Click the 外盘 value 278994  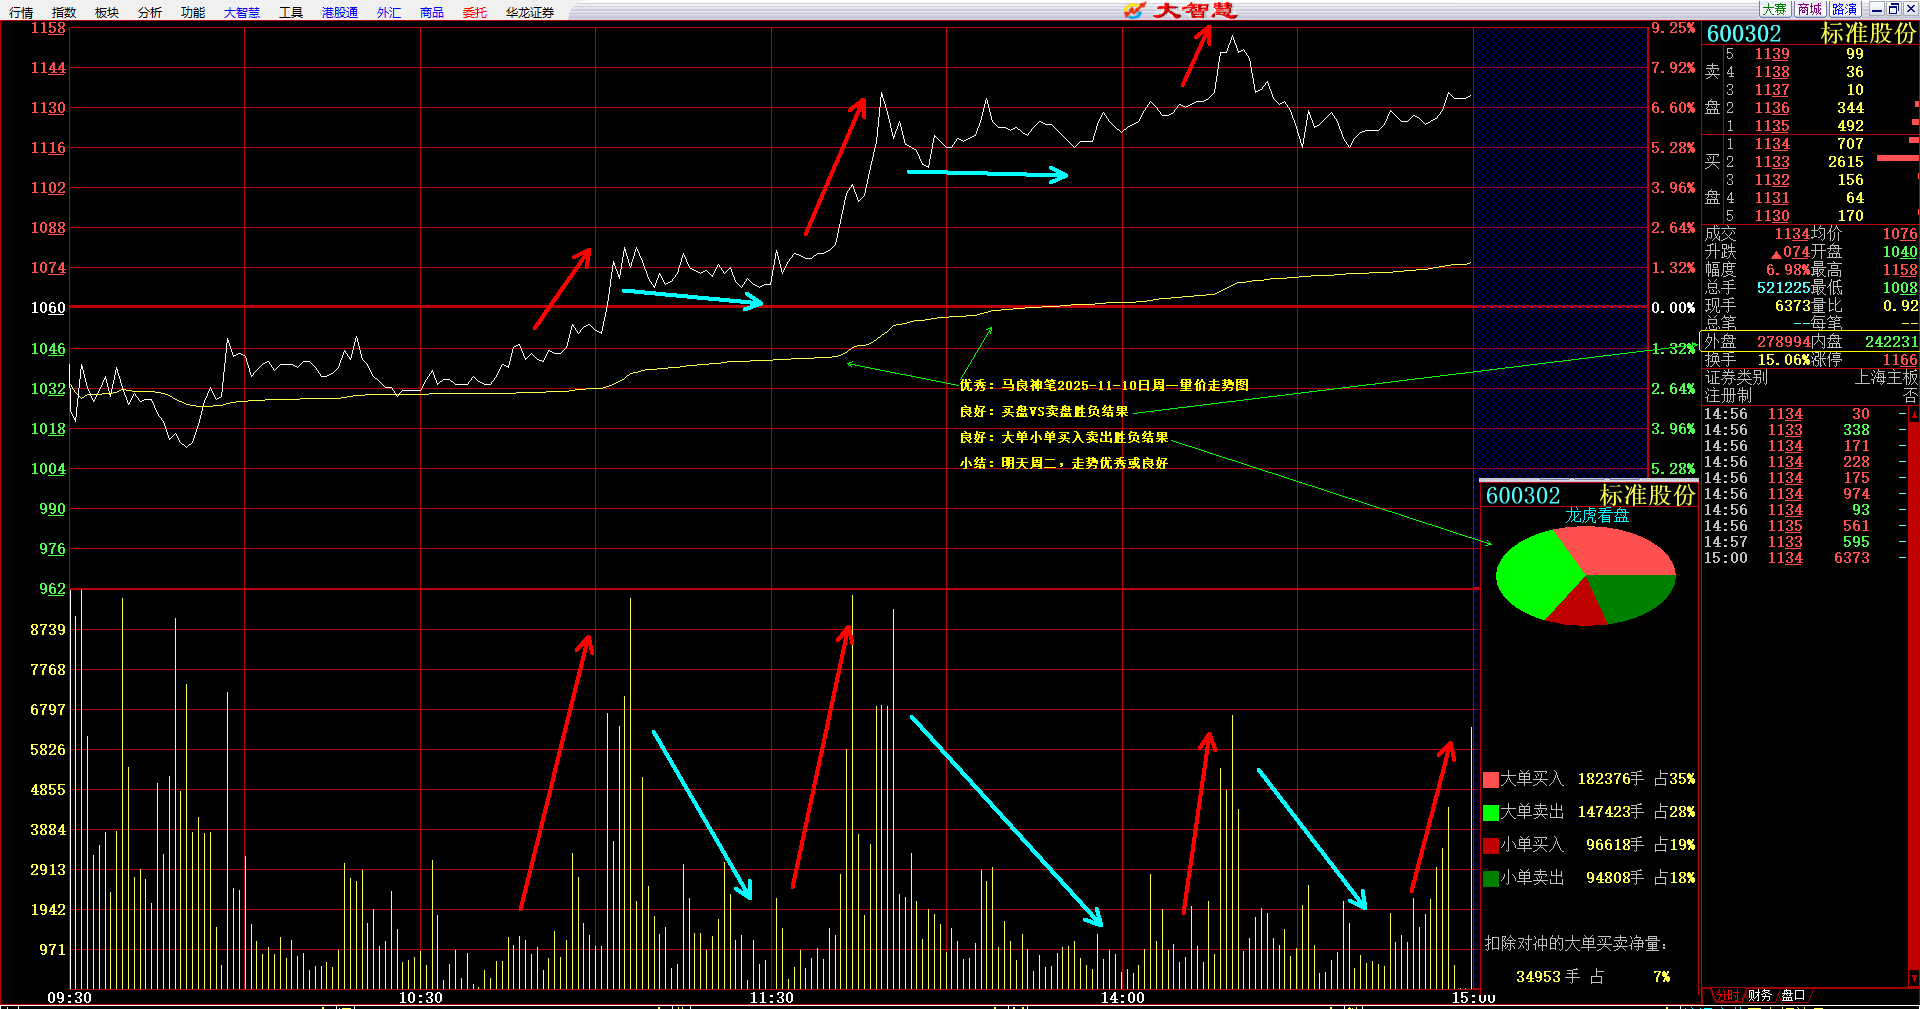(1784, 342)
